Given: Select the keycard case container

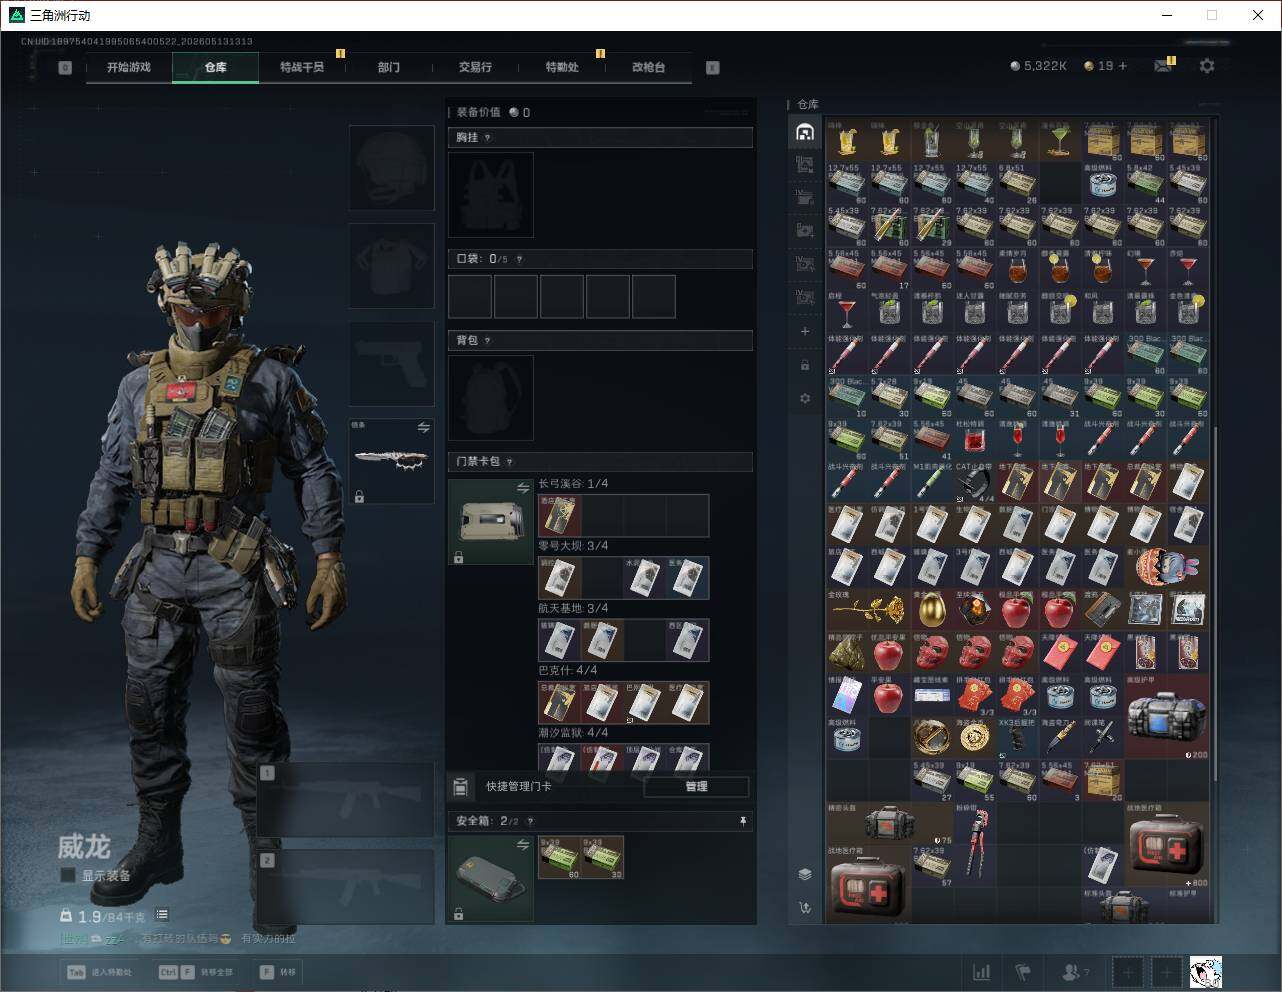Looking at the screenshot, I should 491,522.
